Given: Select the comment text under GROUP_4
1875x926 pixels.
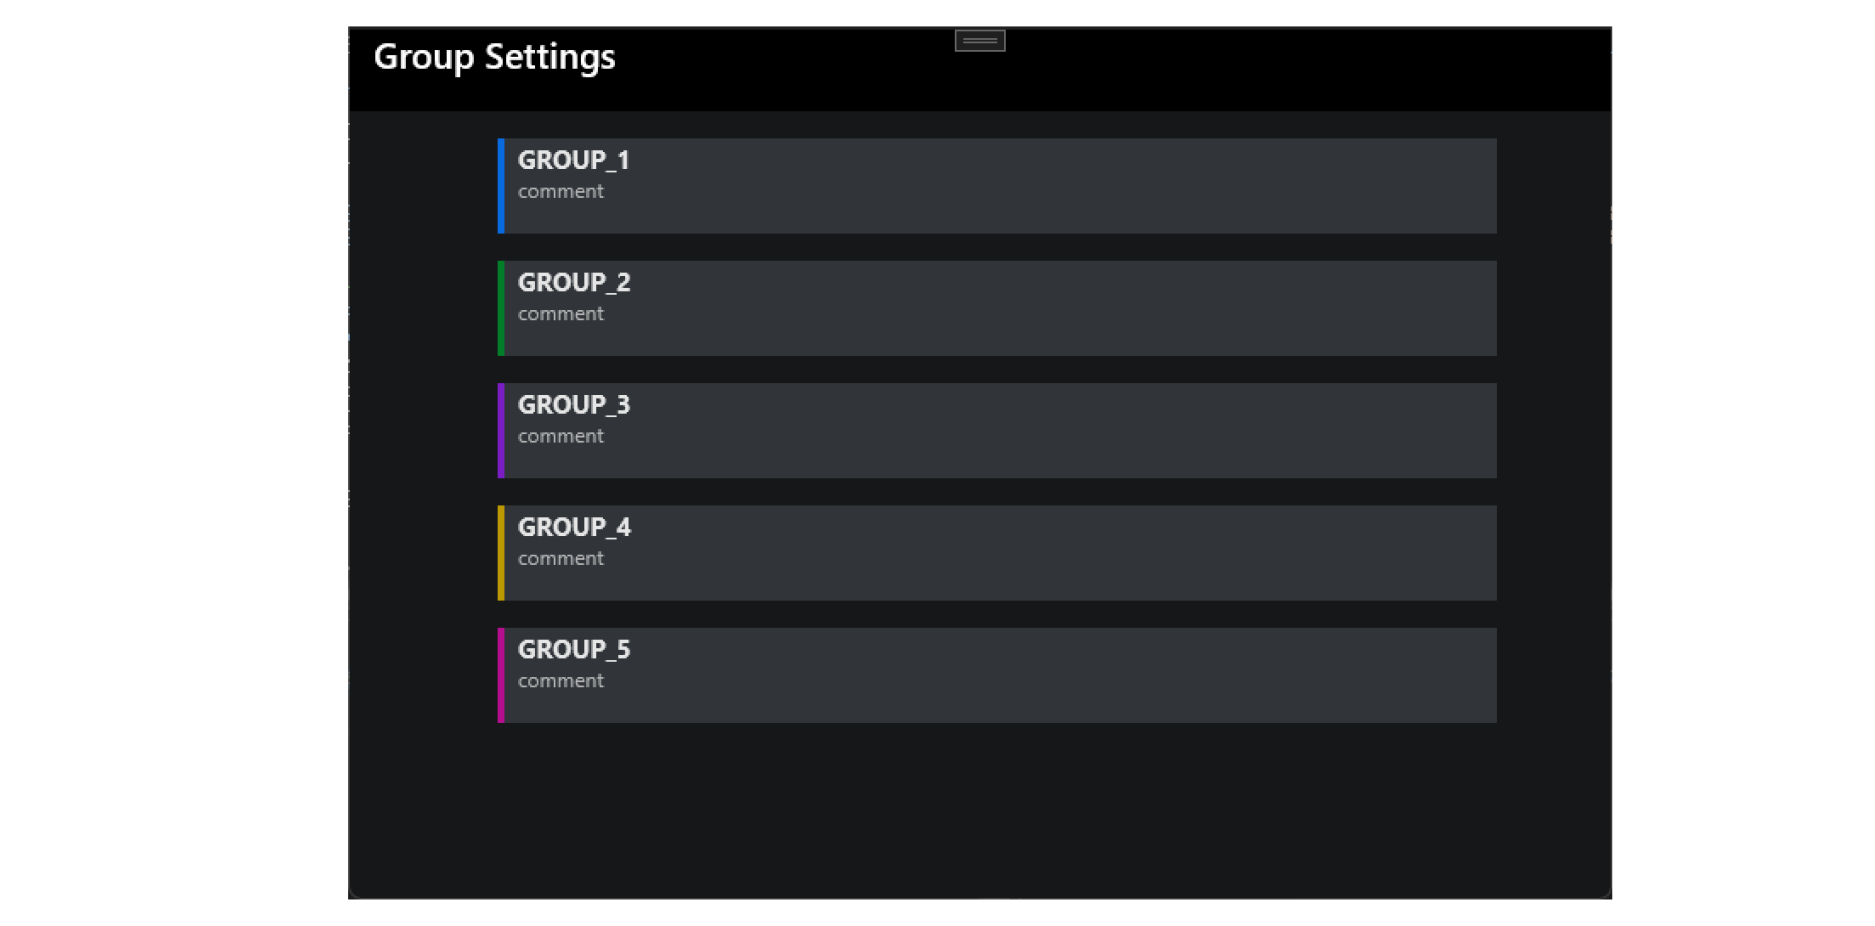Looking at the screenshot, I should tap(560, 559).
